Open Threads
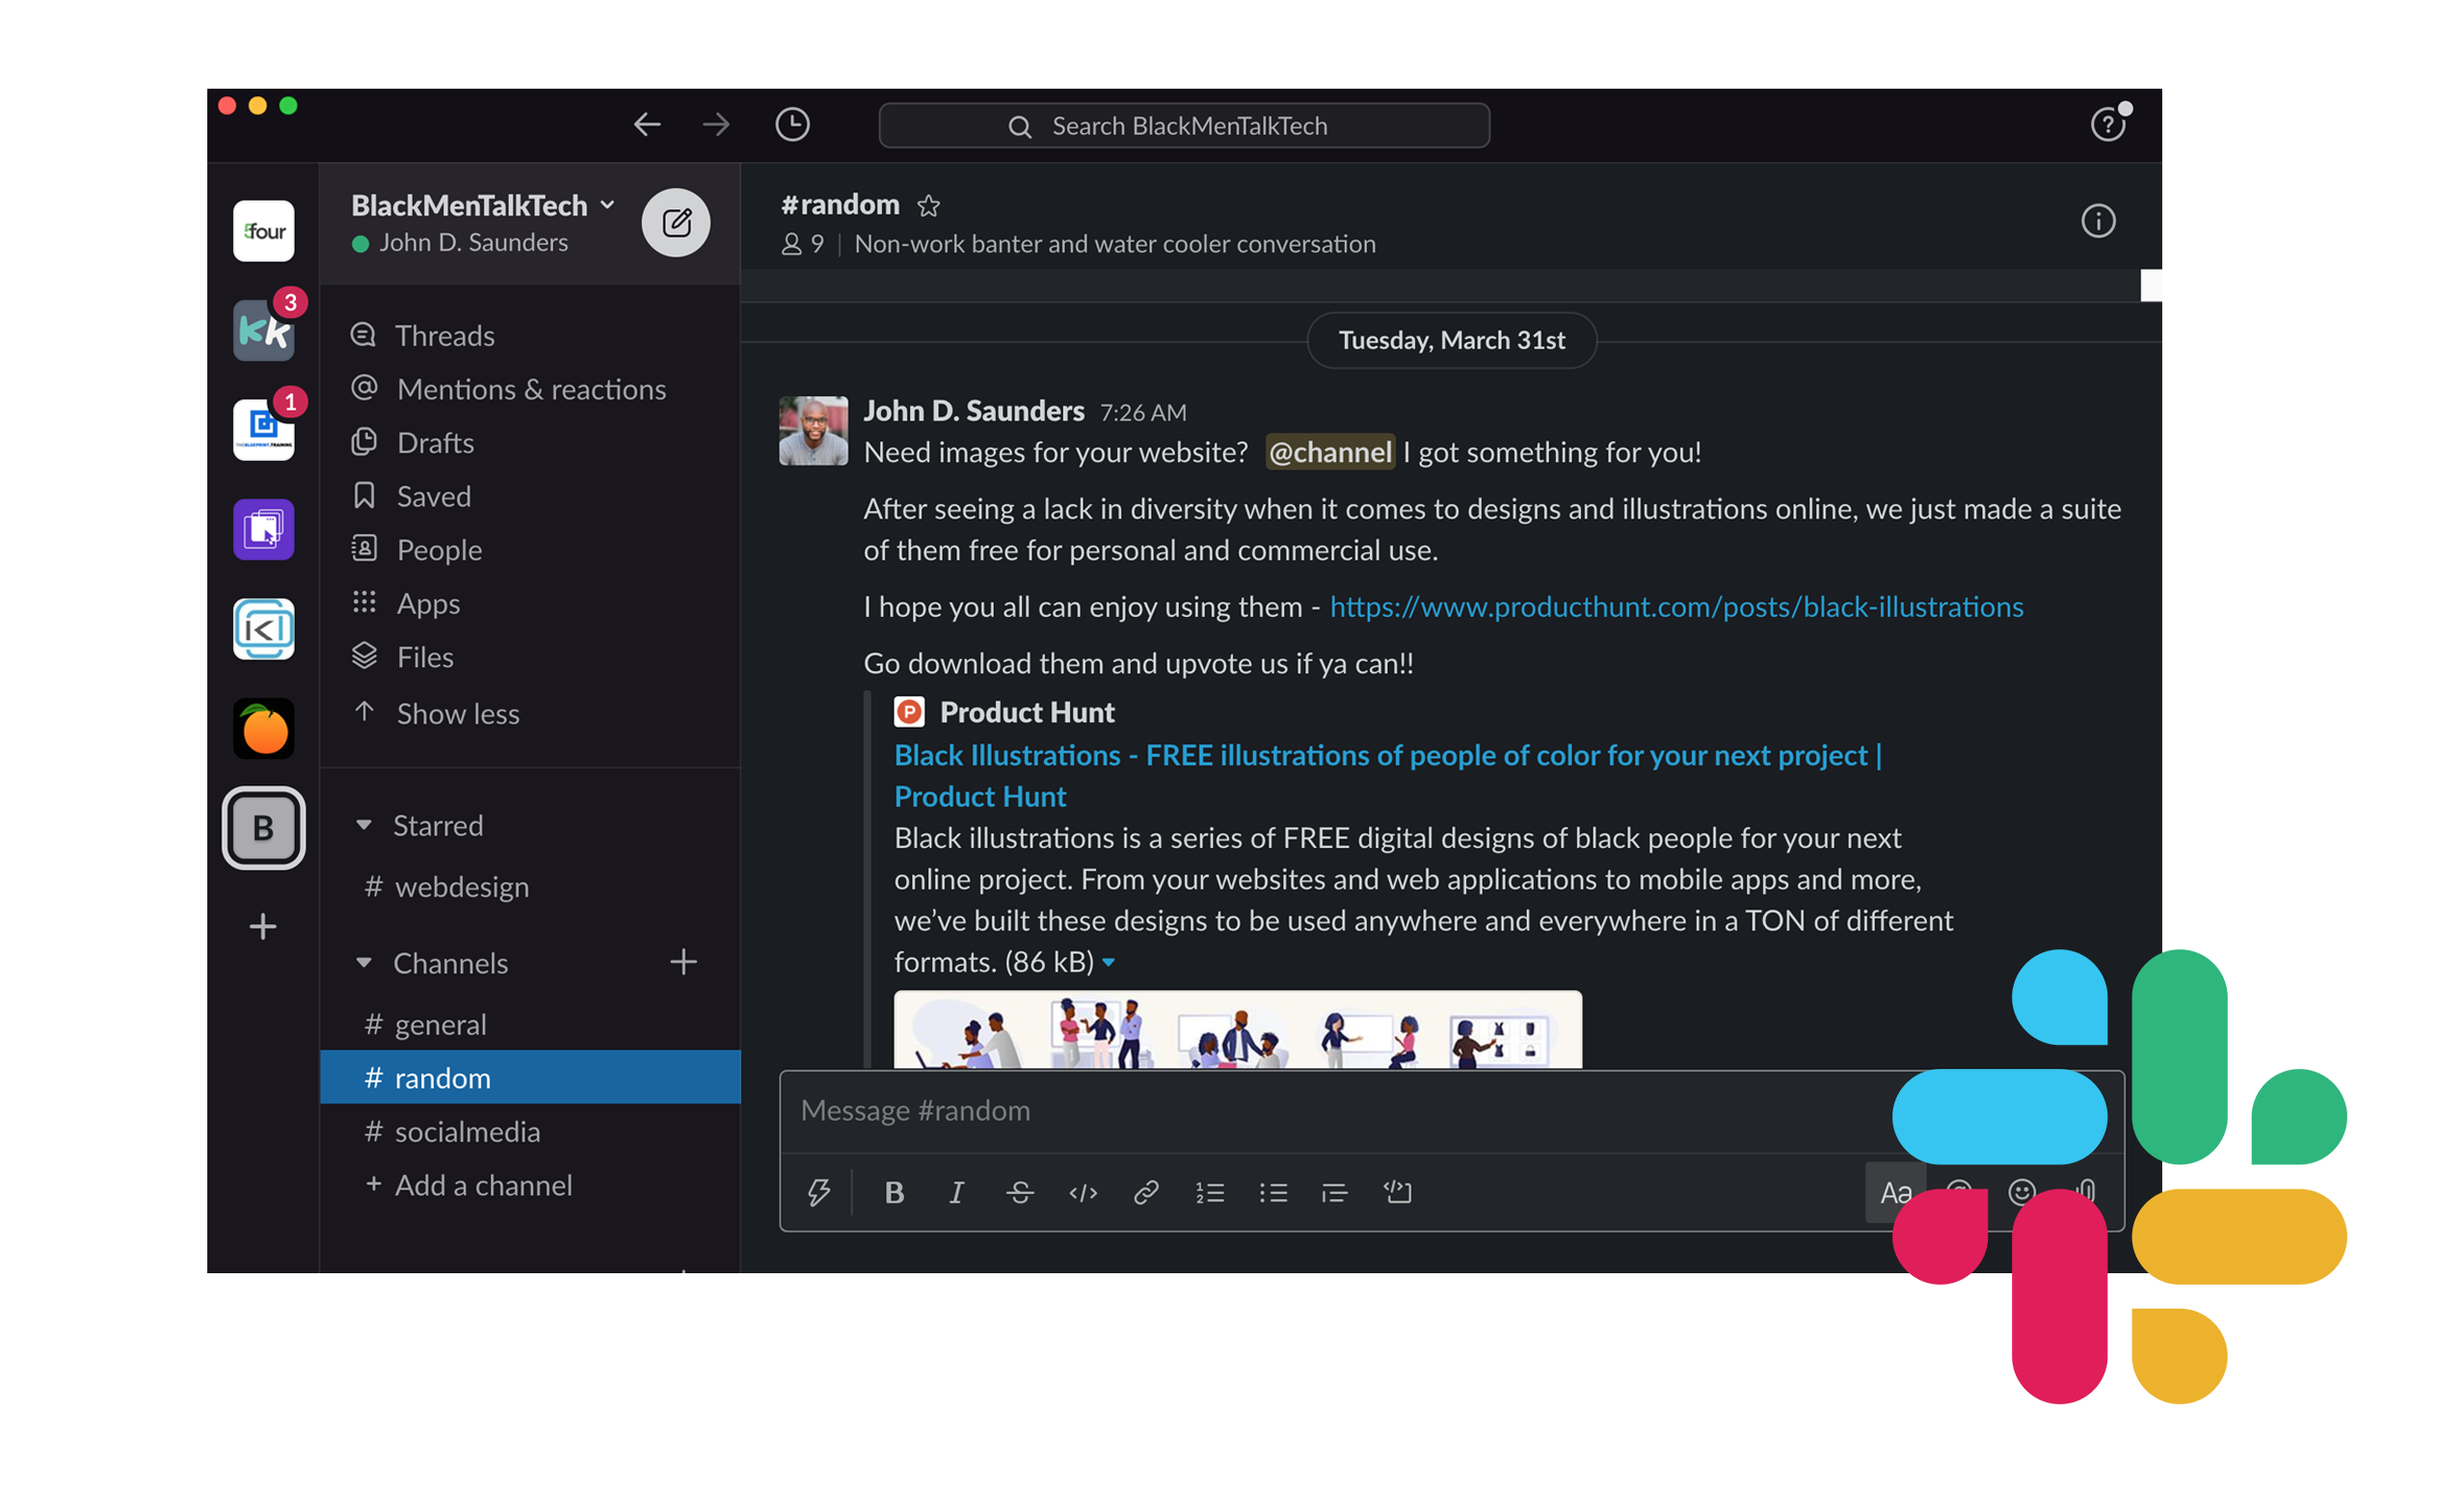2464x1492 pixels. (530, 335)
